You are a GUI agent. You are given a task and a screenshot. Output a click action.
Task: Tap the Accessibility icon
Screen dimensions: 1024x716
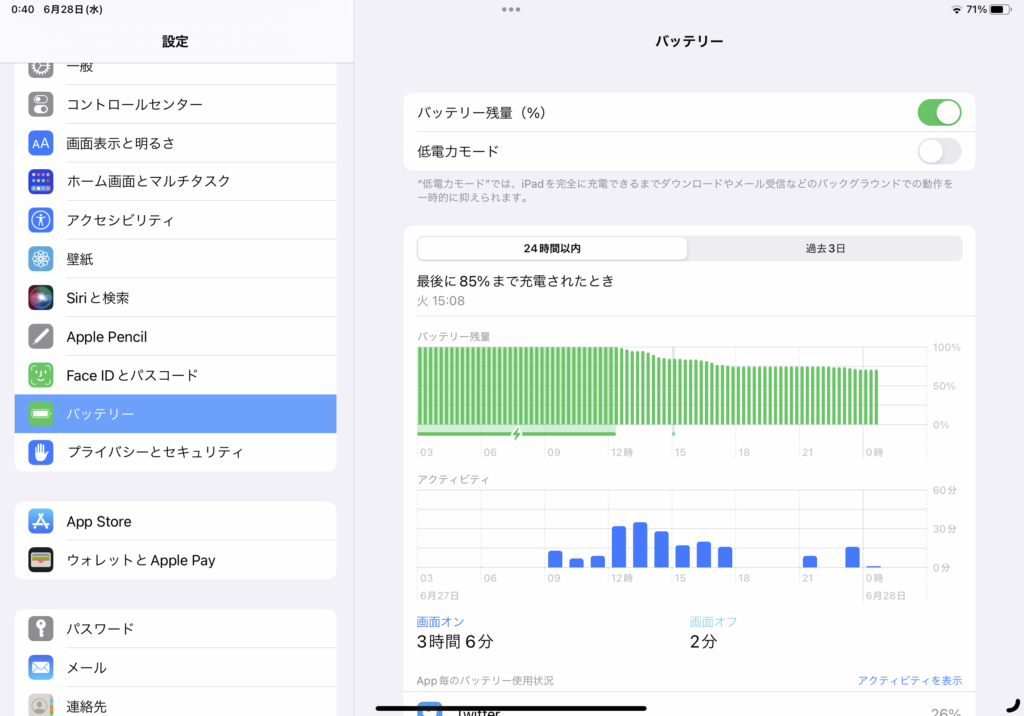(40, 220)
